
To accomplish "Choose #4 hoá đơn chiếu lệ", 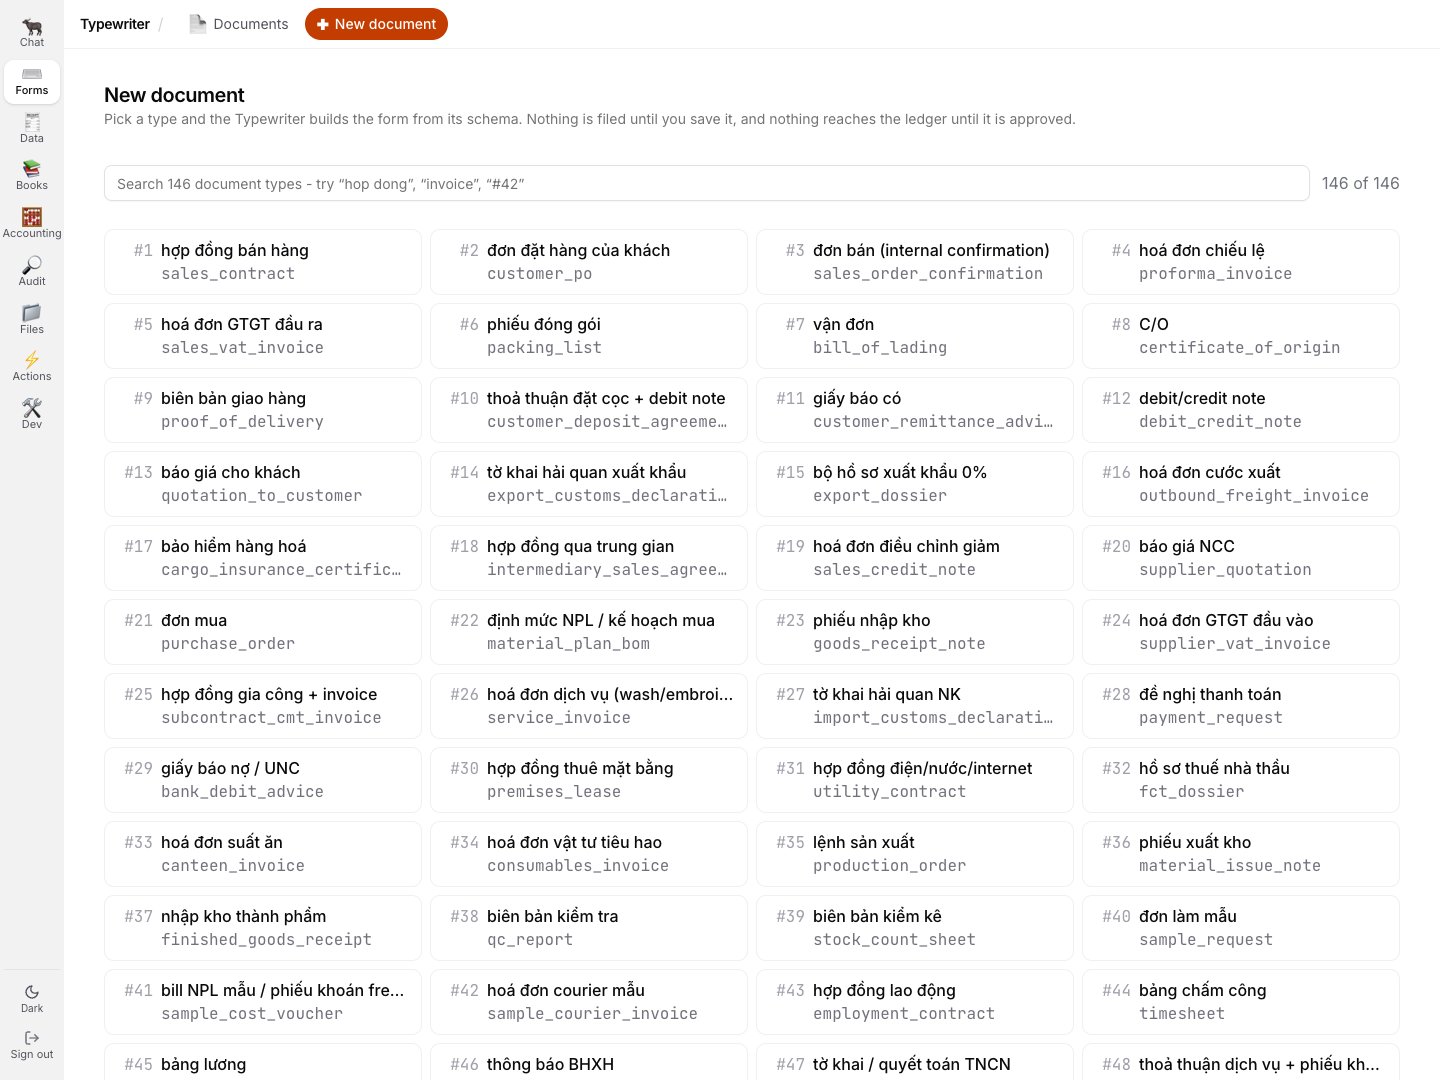I will coord(1241,262).
